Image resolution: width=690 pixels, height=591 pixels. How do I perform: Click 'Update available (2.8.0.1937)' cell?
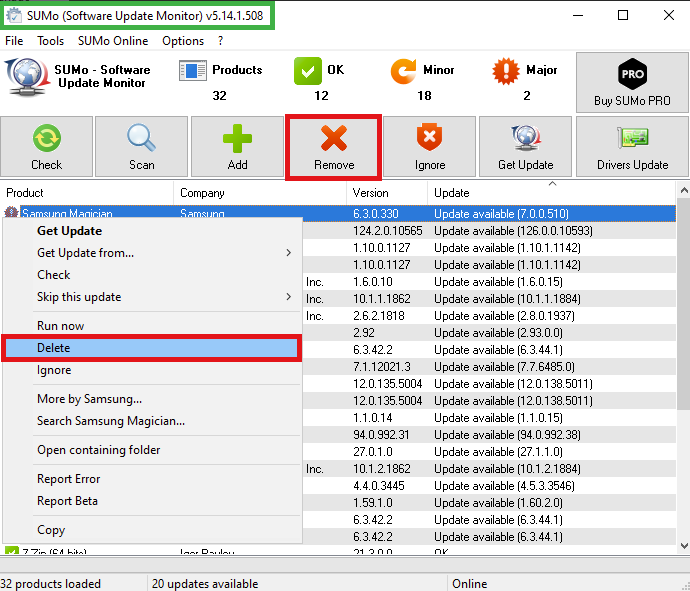point(504,316)
